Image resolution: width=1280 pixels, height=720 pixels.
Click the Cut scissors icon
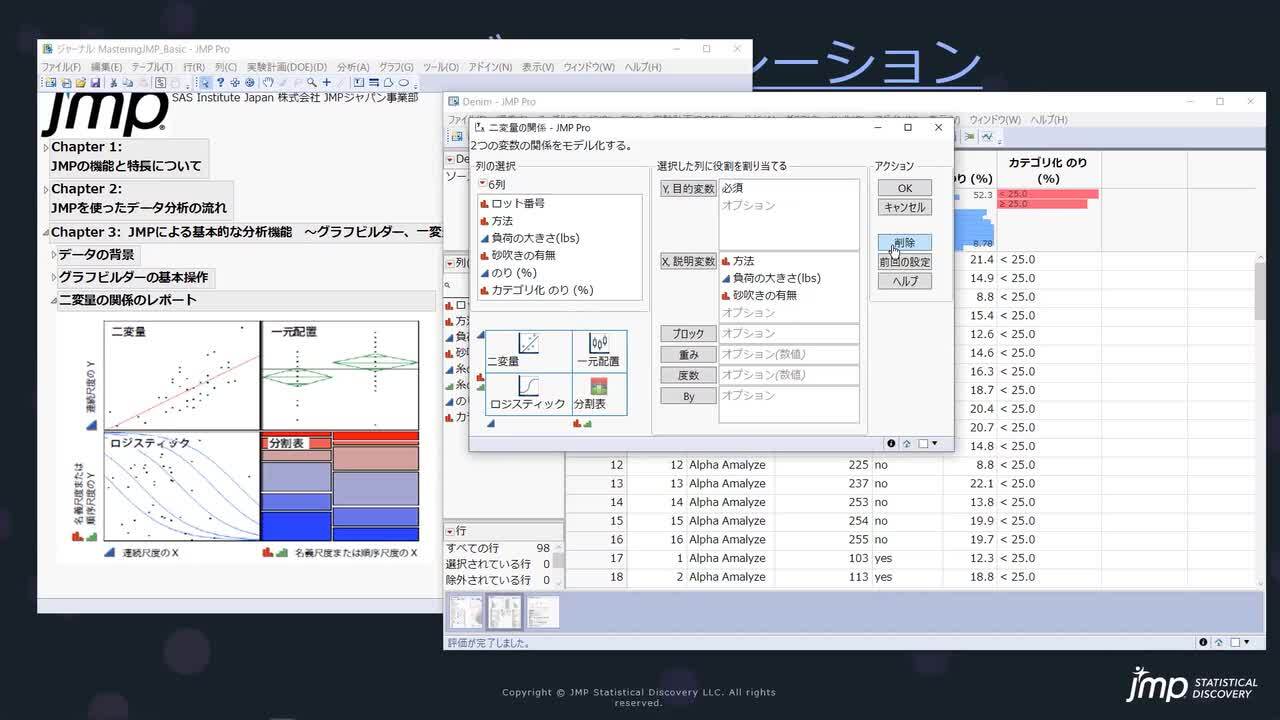click(113, 83)
